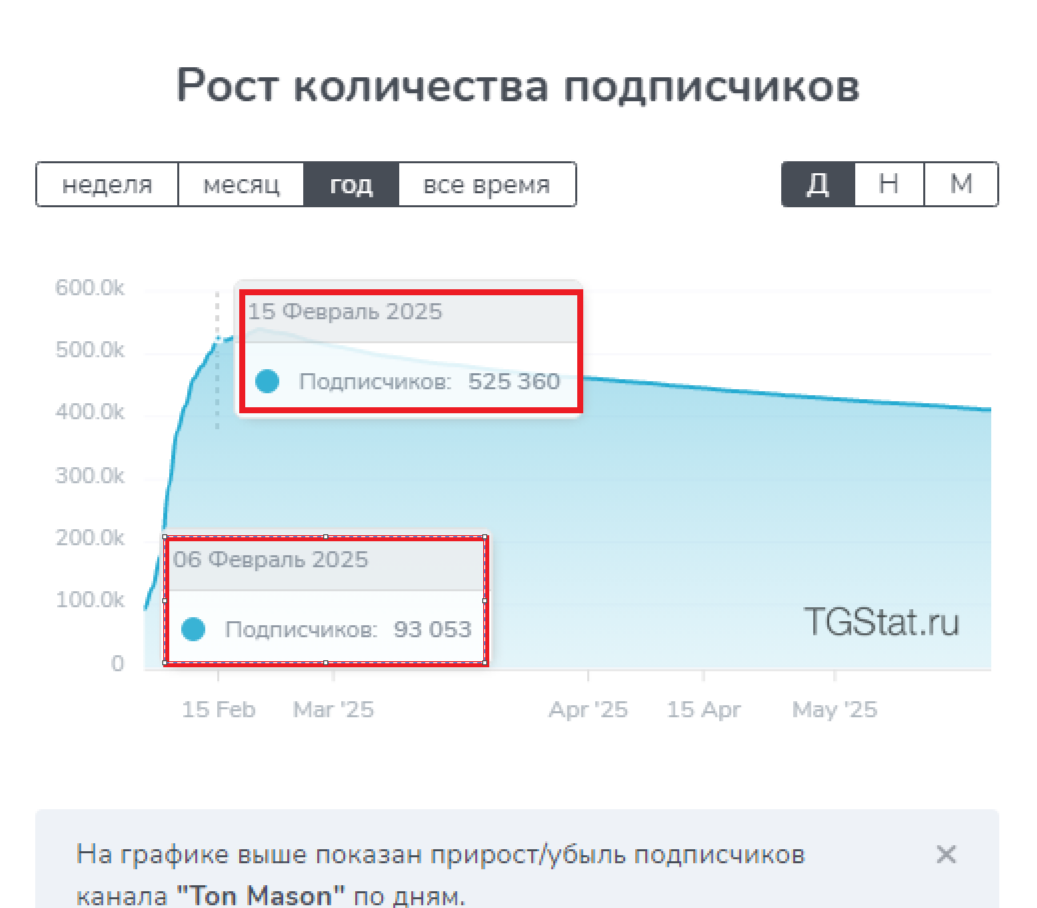
Task: Click the blue dot in 06 Февраль tooltip
Action: 193,629
